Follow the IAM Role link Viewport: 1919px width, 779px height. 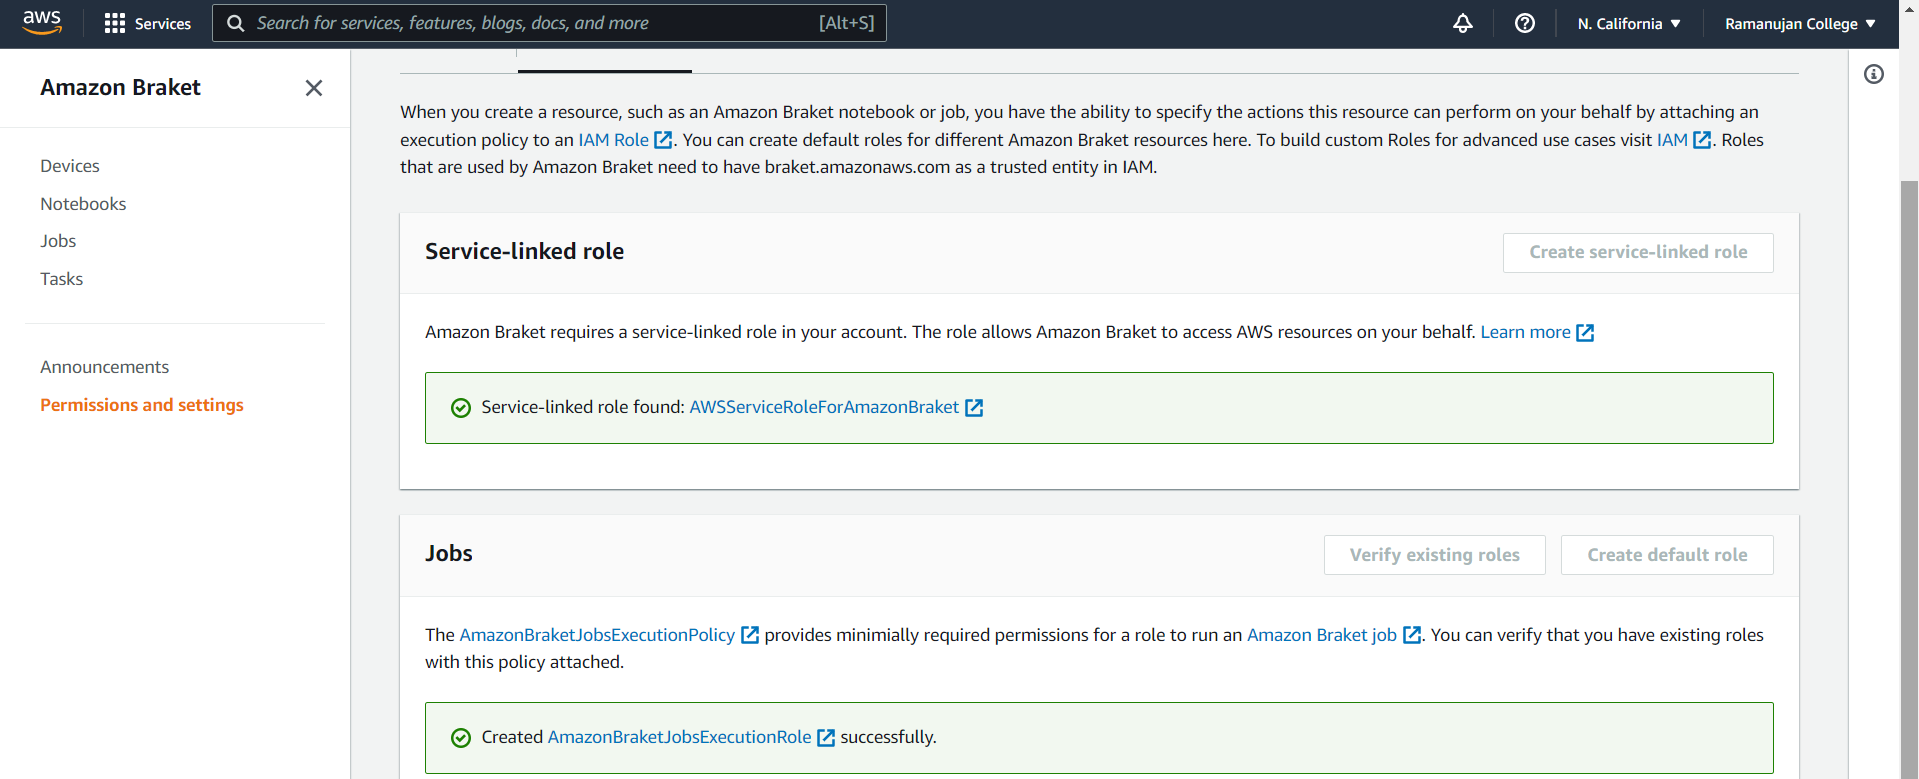613,140
